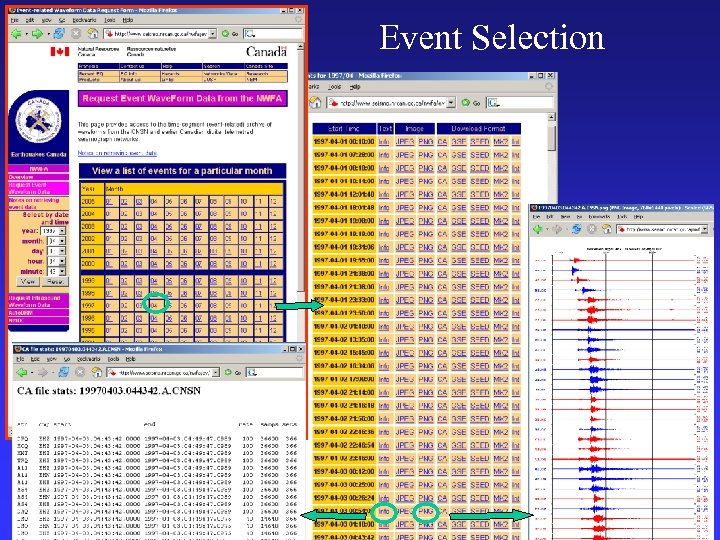Viewport: 720px width, 540px height.
Task: Open JPEG link for 1997-04-01 07:28:00 event
Action: pos(405,155)
